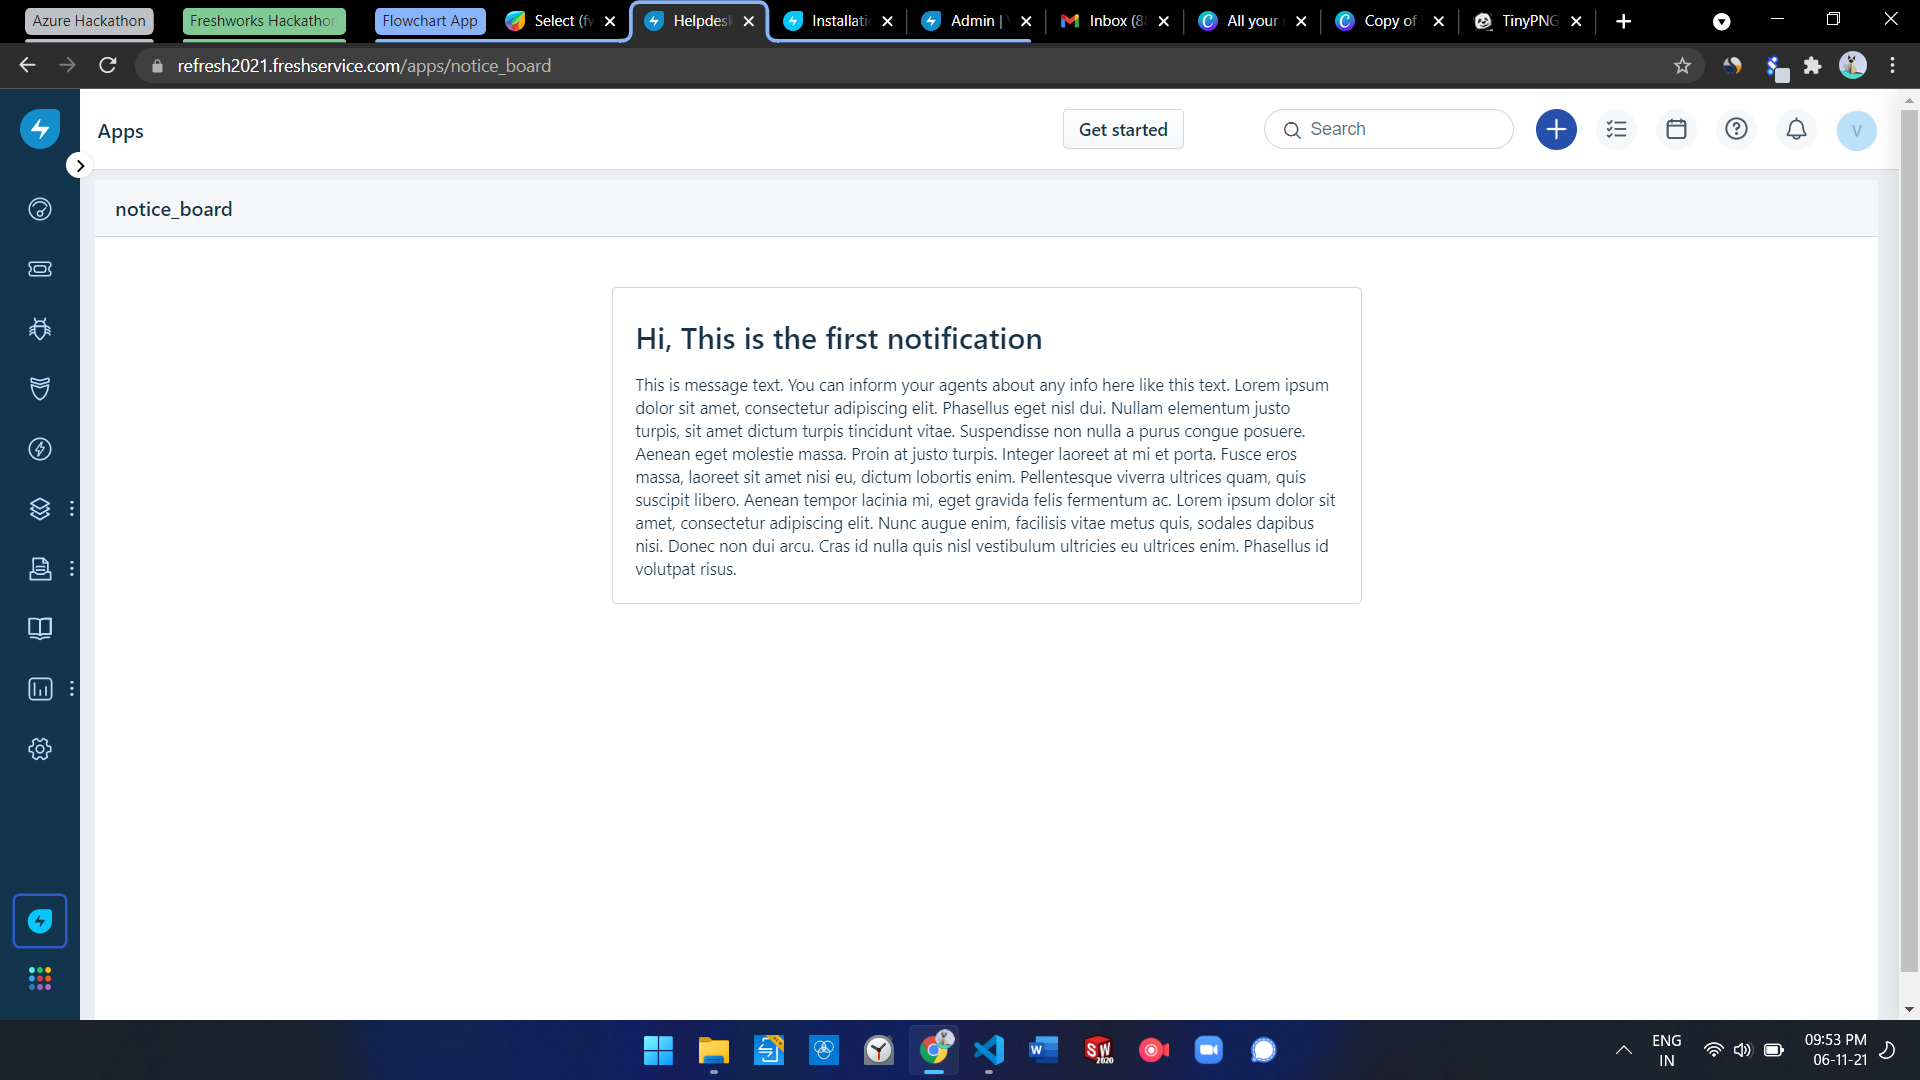Open the tasks checklist icon
This screenshot has width=1920, height=1080.
(x=1616, y=129)
